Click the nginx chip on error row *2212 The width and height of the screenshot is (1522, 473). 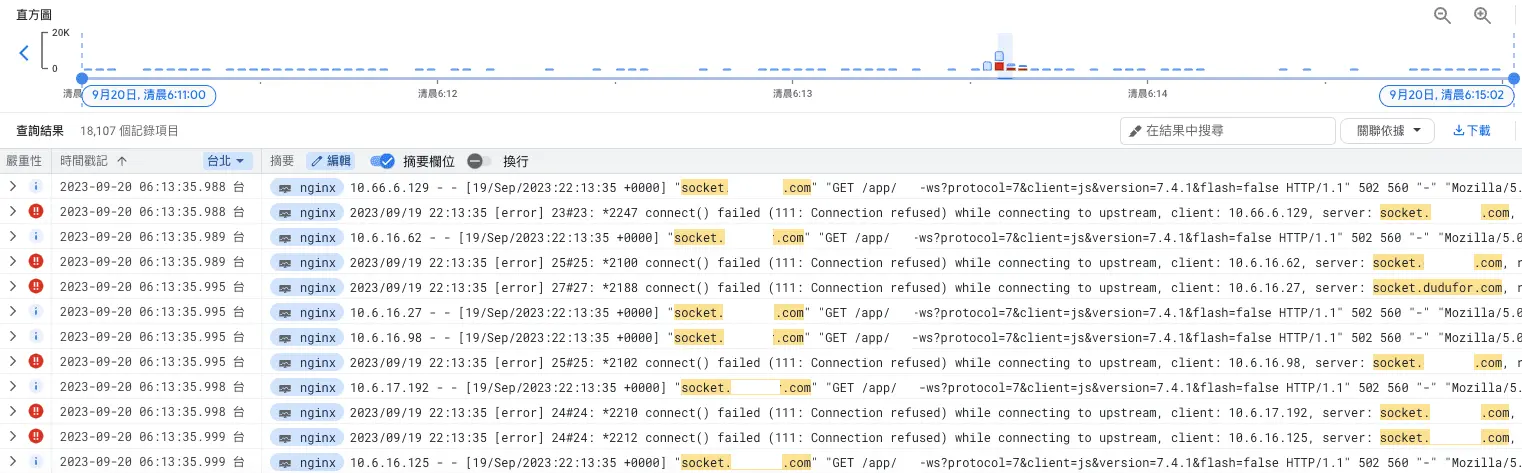tap(307, 437)
